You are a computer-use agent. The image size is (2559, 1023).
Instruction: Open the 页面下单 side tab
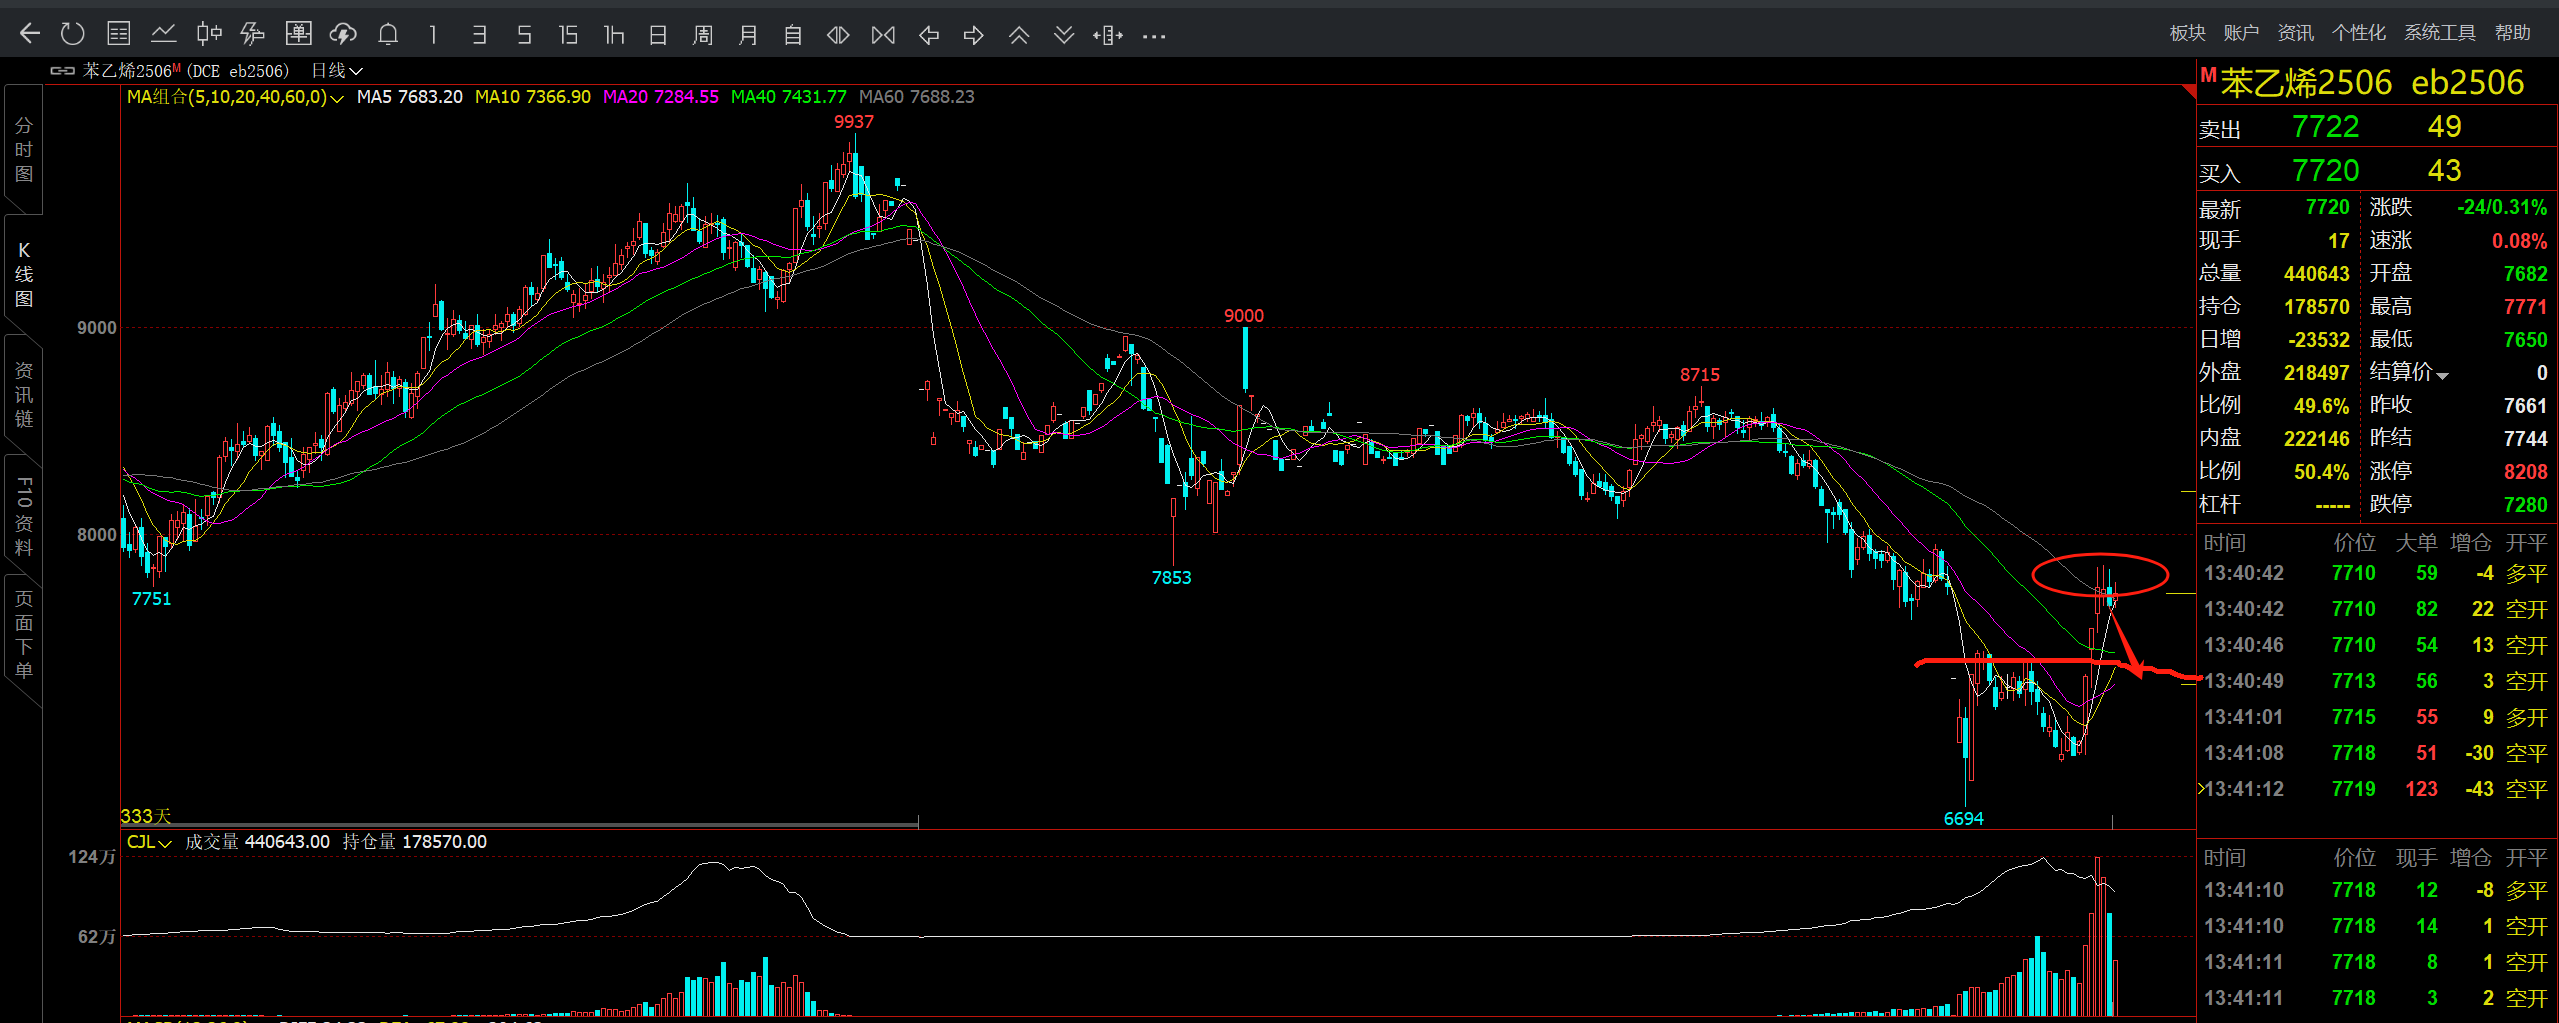(x=23, y=634)
